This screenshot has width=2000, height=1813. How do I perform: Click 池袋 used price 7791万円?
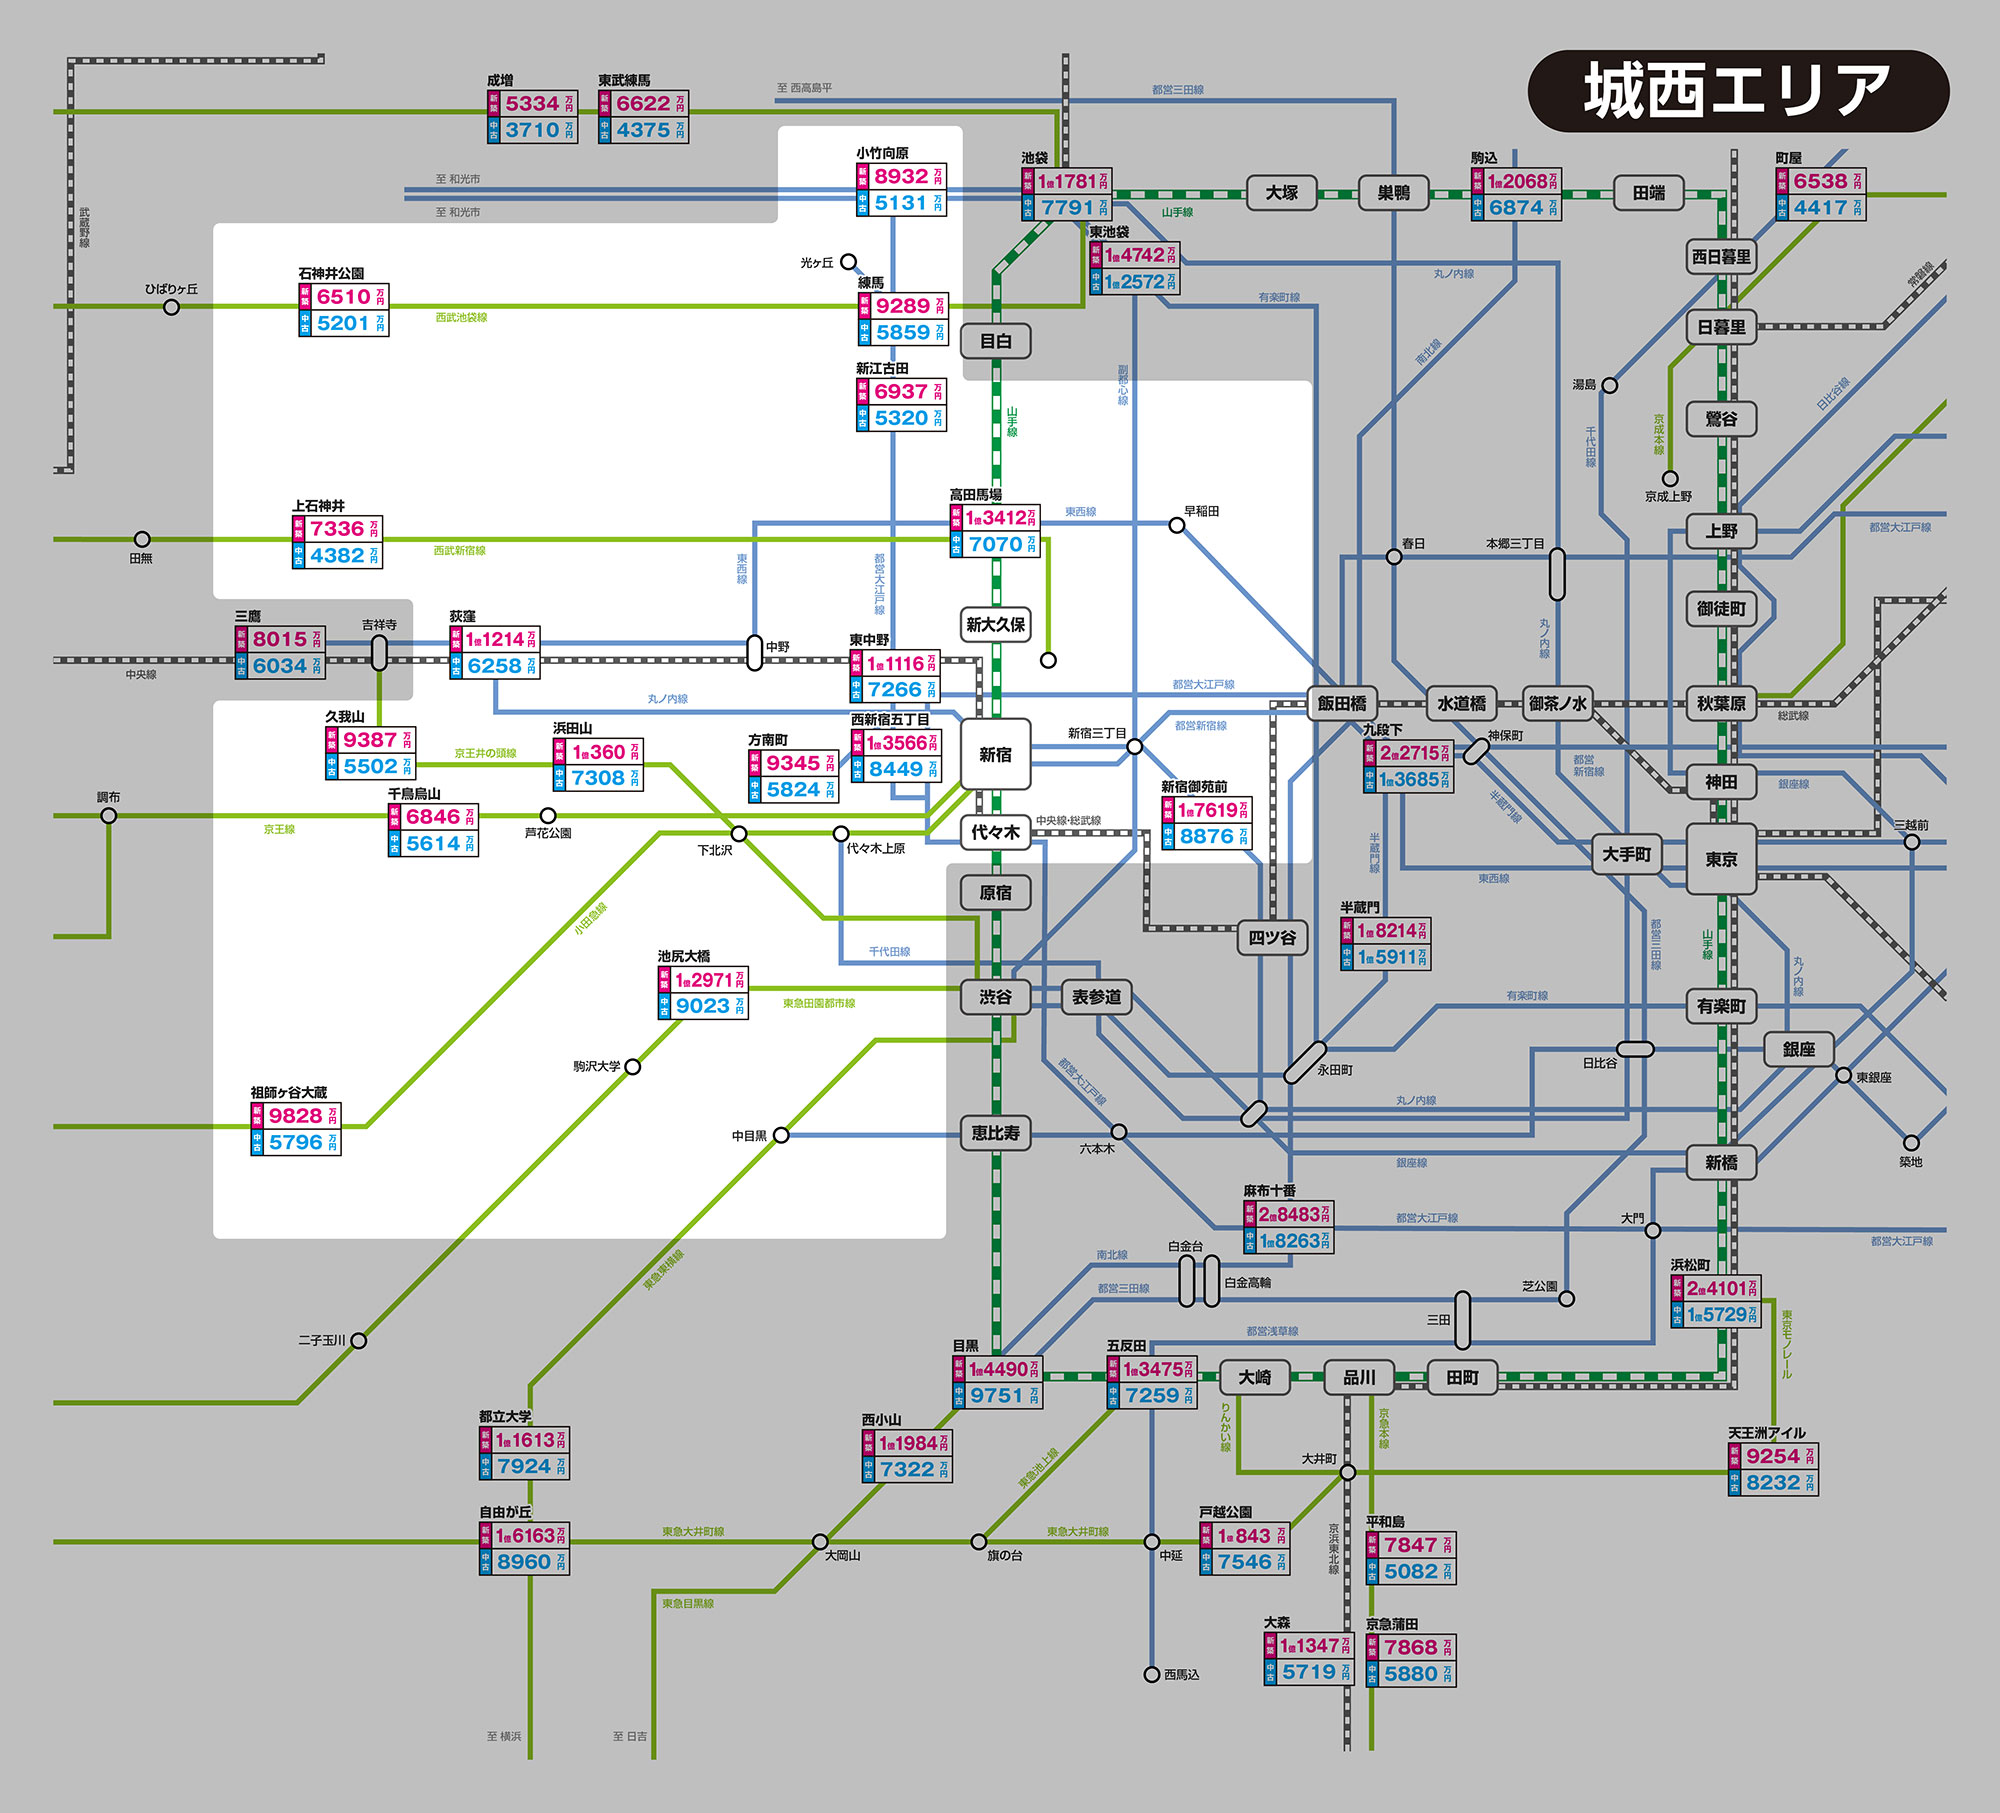[1066, 207]
